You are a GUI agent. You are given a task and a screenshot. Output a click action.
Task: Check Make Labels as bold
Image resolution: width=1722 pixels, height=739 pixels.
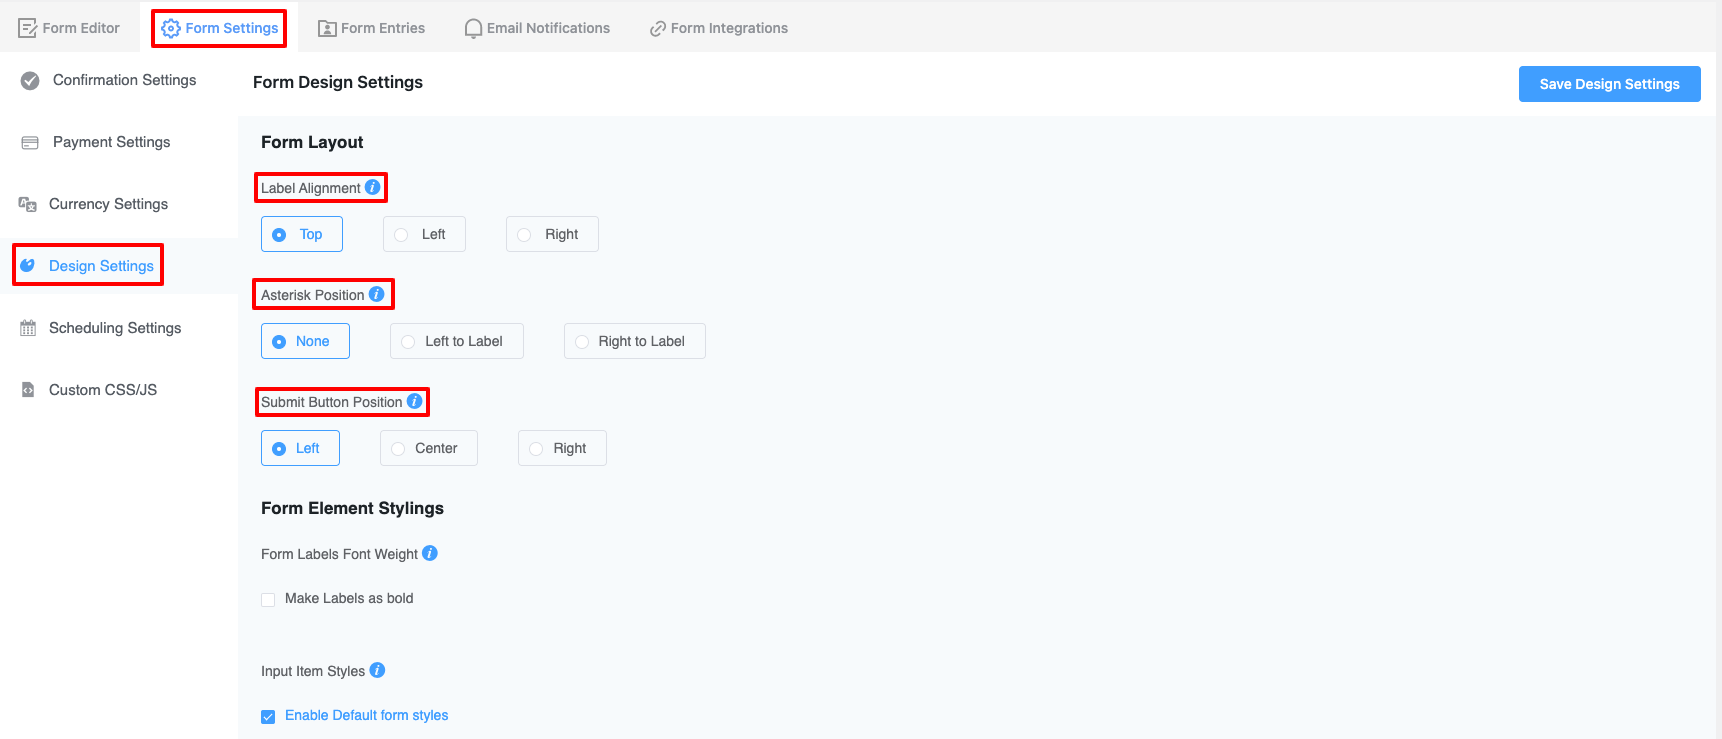(x=268, y=600)
